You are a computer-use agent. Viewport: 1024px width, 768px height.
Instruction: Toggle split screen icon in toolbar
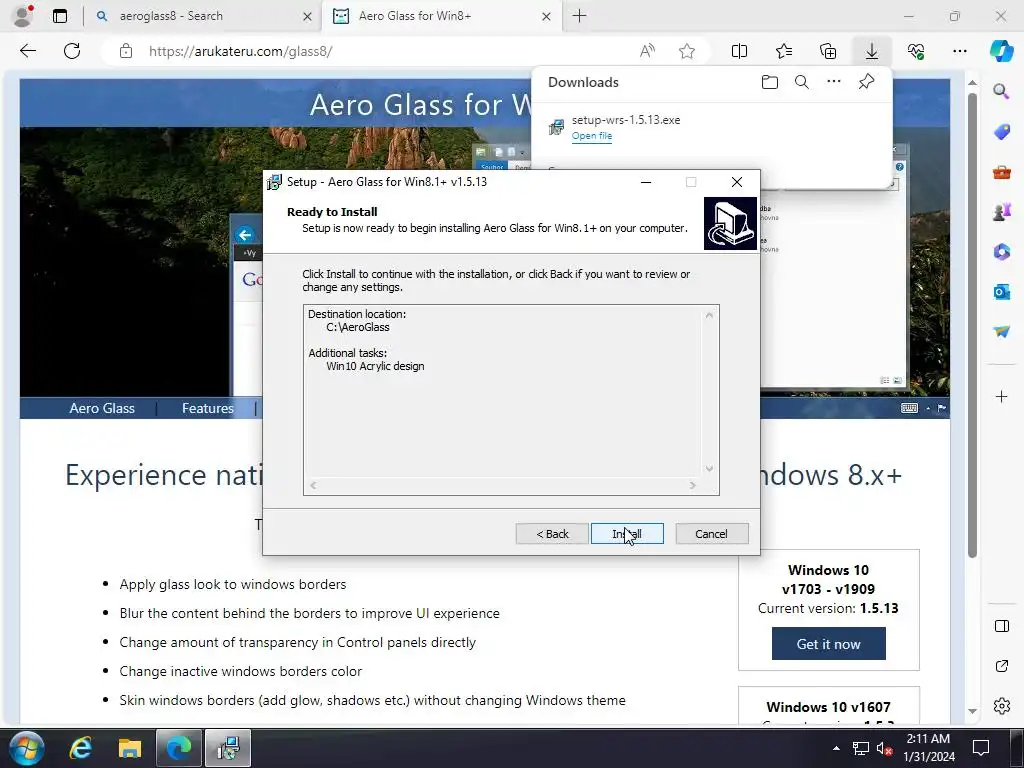(x=739, y=51)
